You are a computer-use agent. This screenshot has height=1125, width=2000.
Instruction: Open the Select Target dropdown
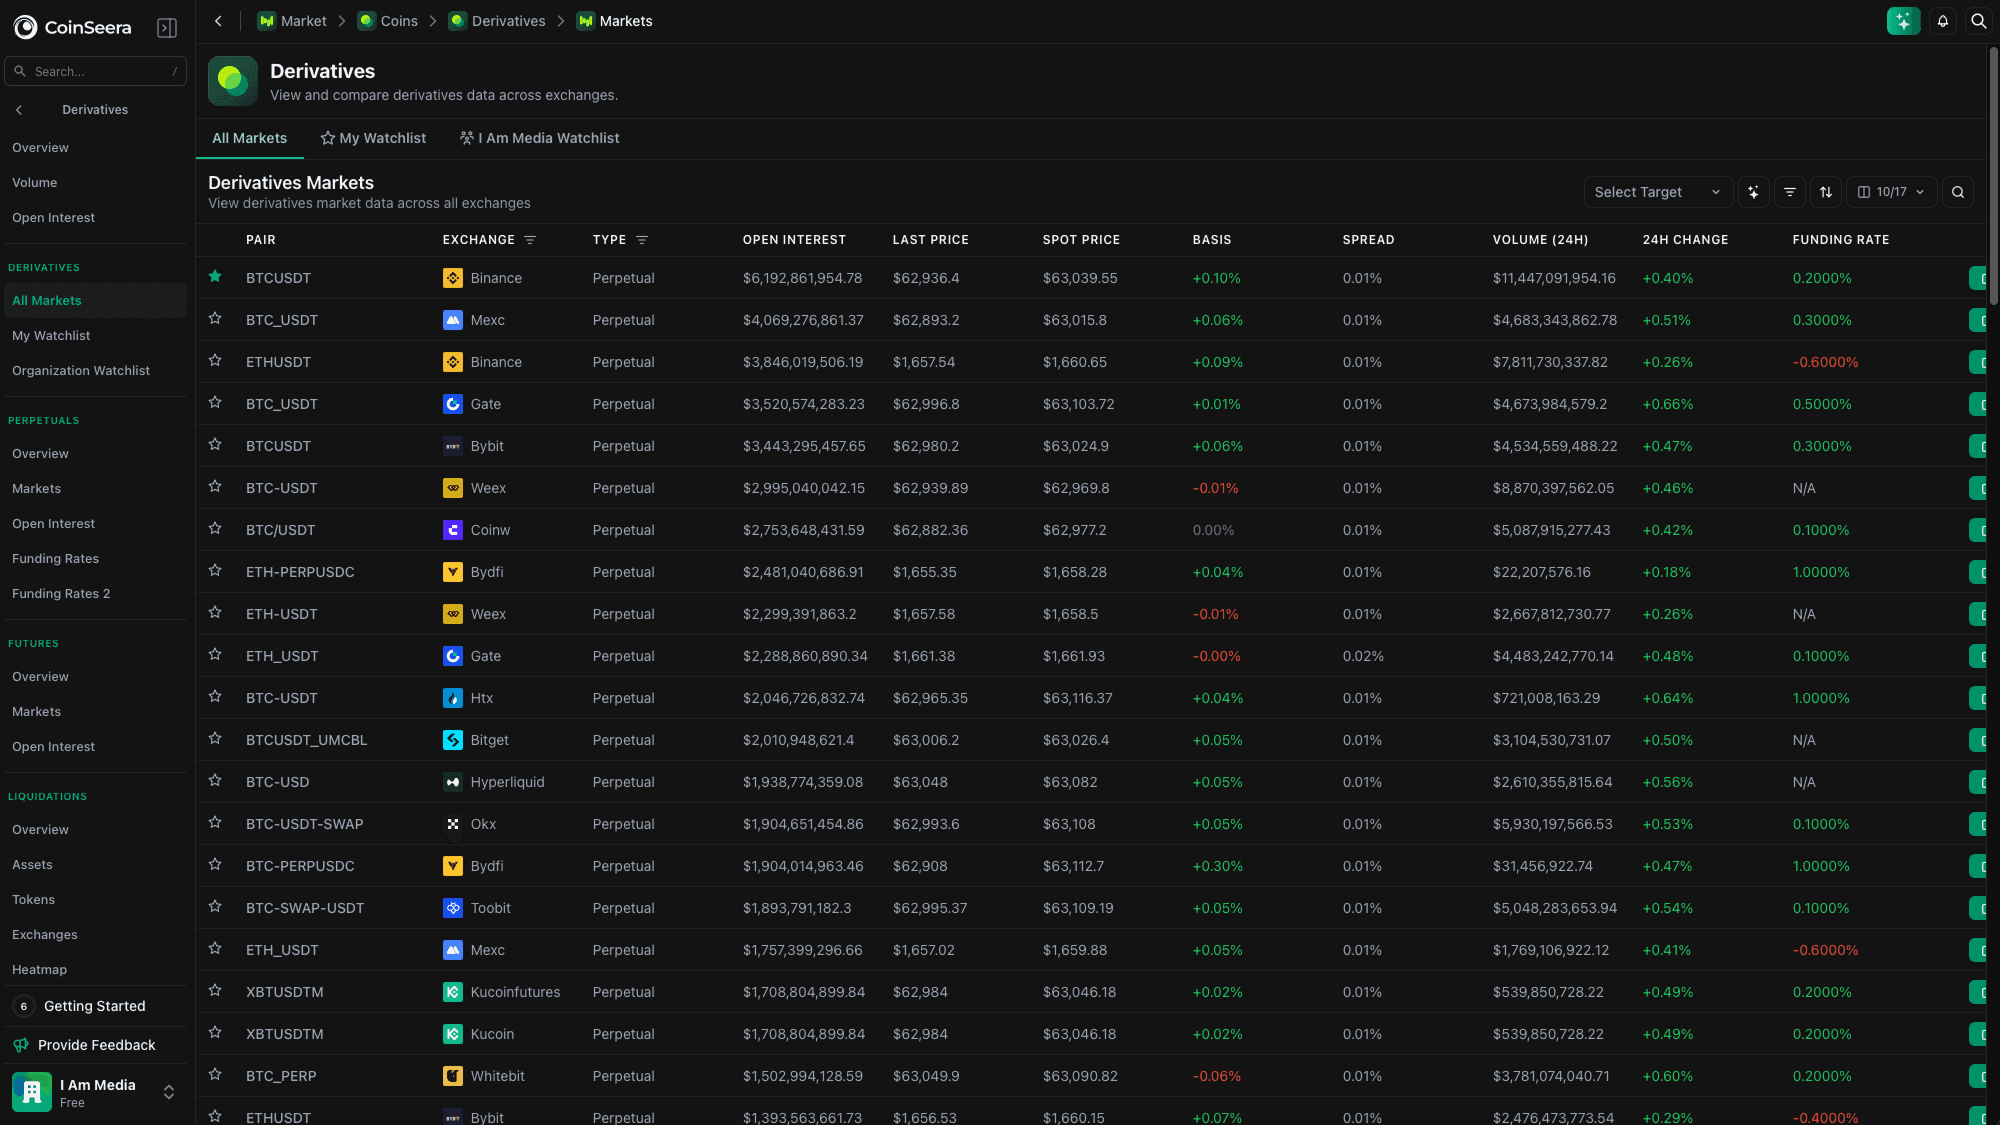pos(1657,192)
